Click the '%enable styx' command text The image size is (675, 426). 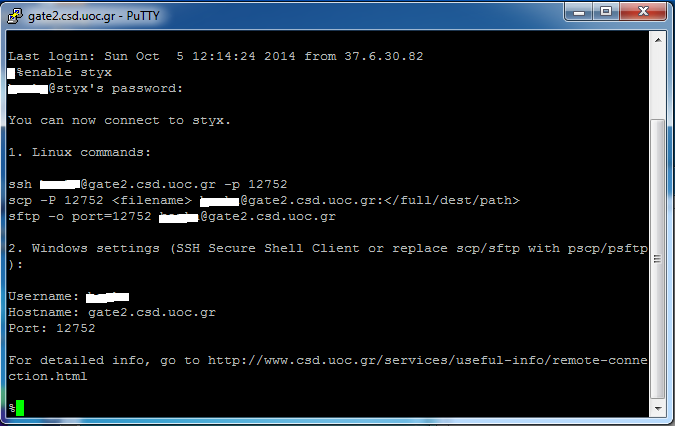pyautogui.click(x=64, y=72)
